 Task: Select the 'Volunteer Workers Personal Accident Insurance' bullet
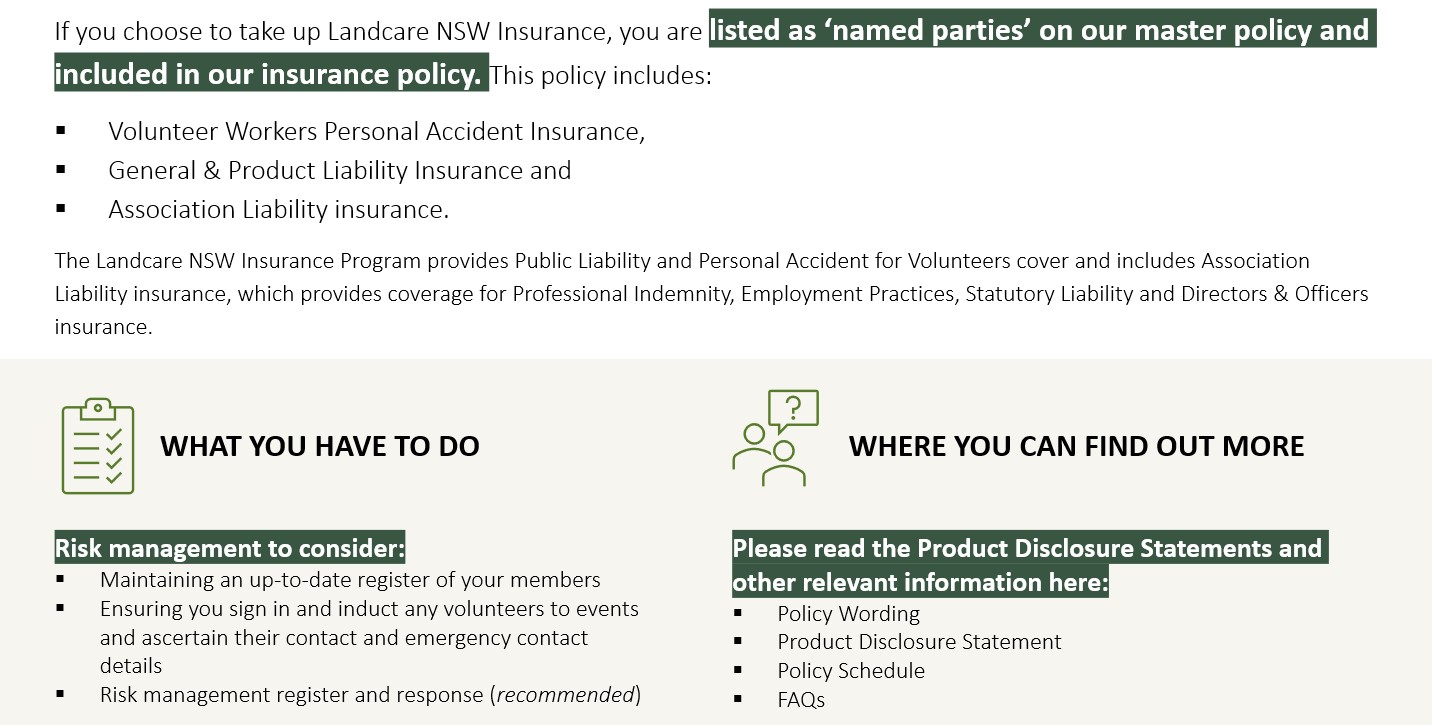pos(376,132)
